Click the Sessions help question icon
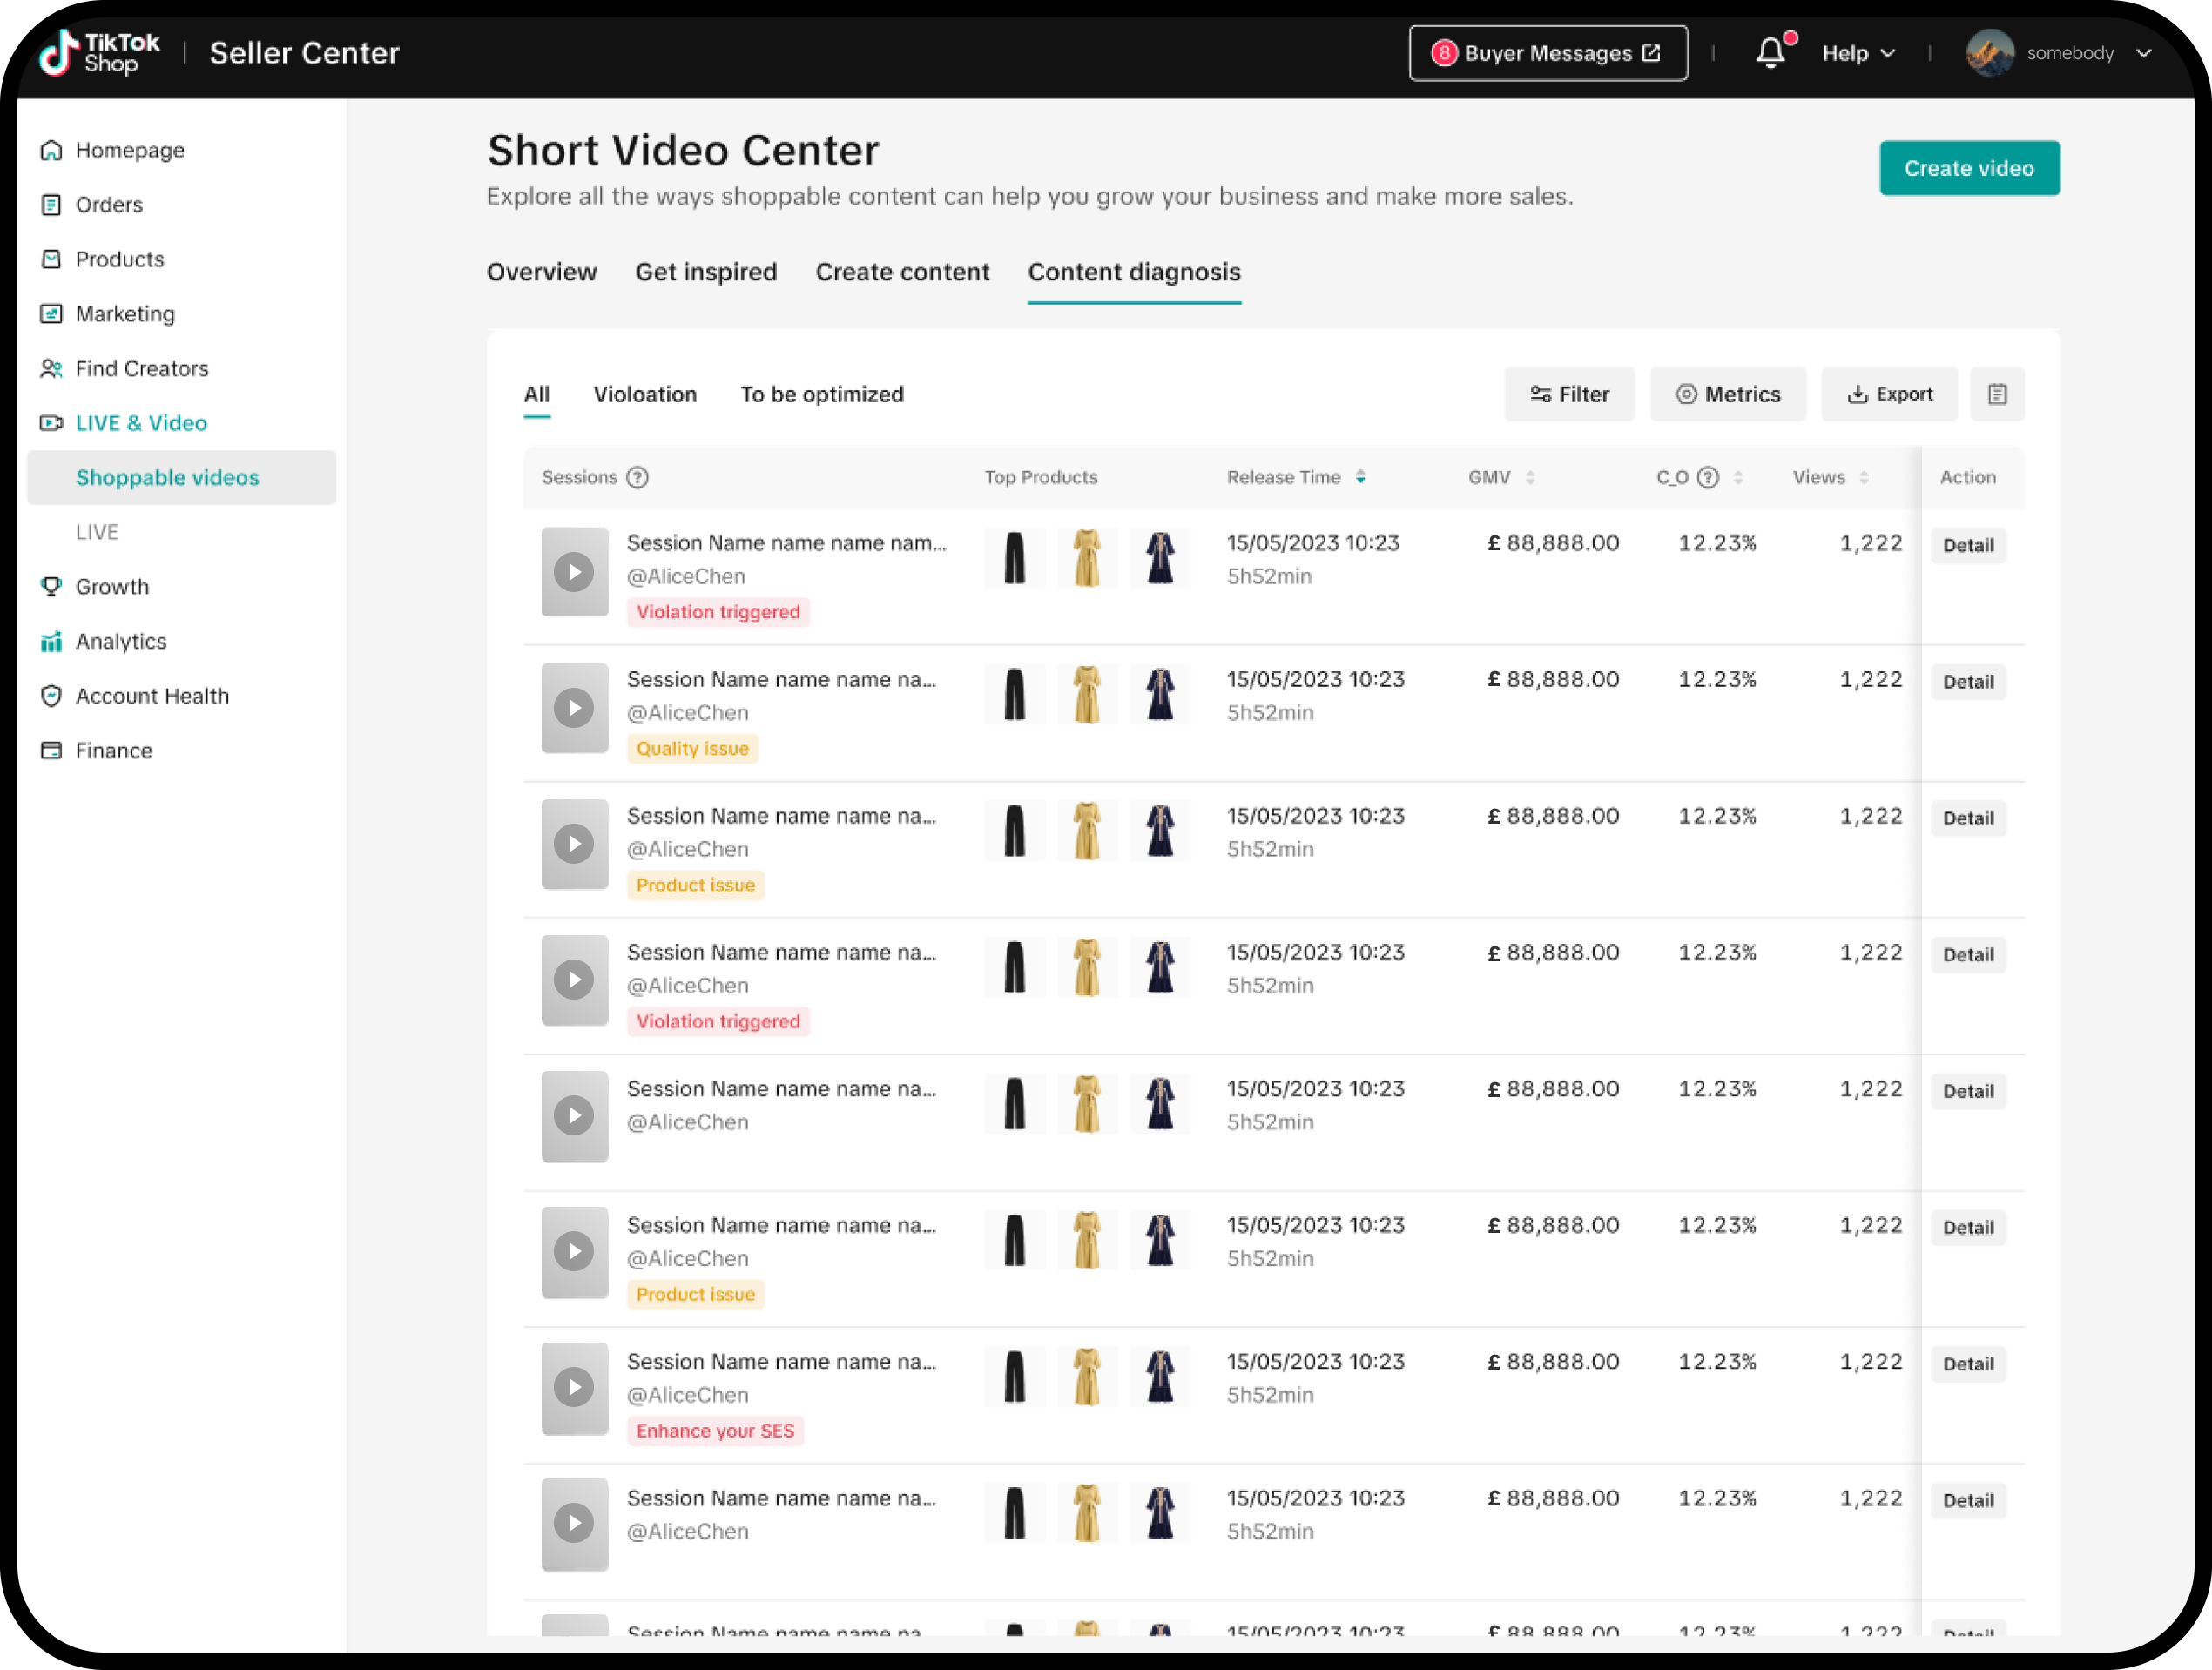The height and width of the screenshot is (1670, 2212). [x=637, y=477]
